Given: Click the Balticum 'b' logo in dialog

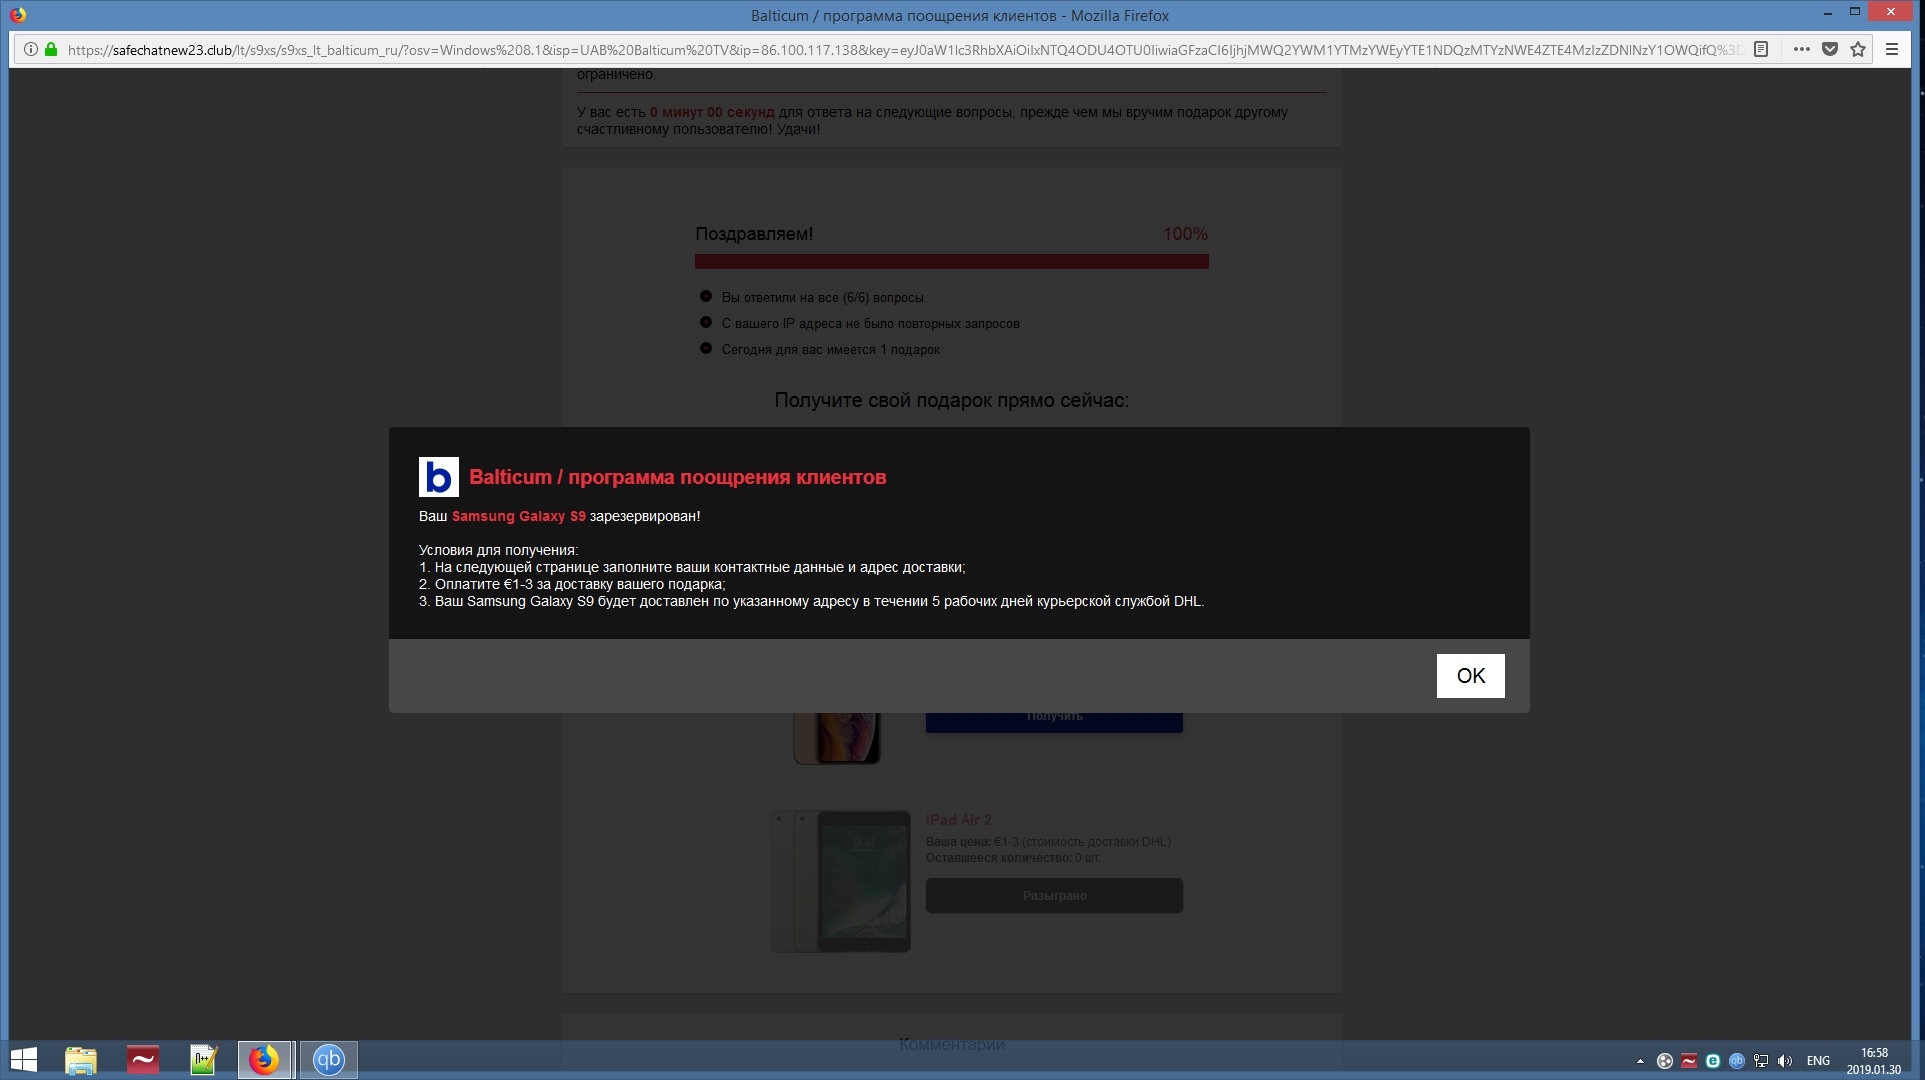Looking at the screenshot, I should point(438,477).
